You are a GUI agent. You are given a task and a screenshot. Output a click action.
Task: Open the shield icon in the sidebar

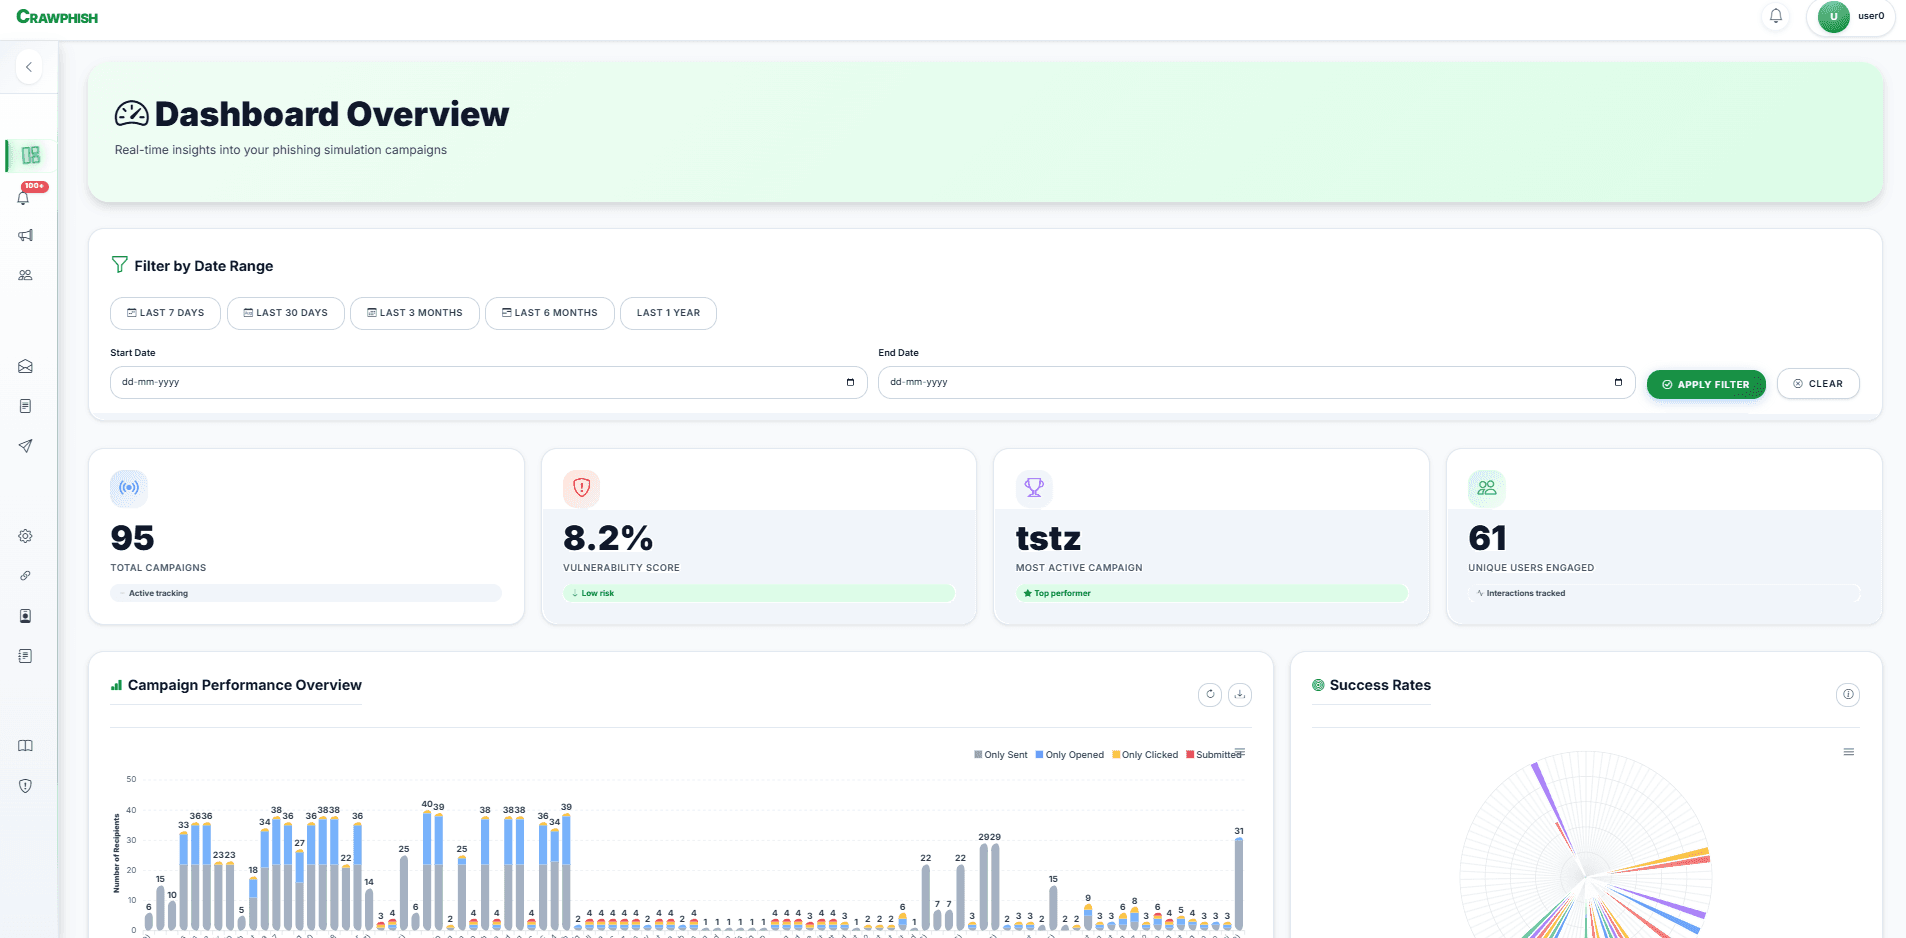(25, 785)
